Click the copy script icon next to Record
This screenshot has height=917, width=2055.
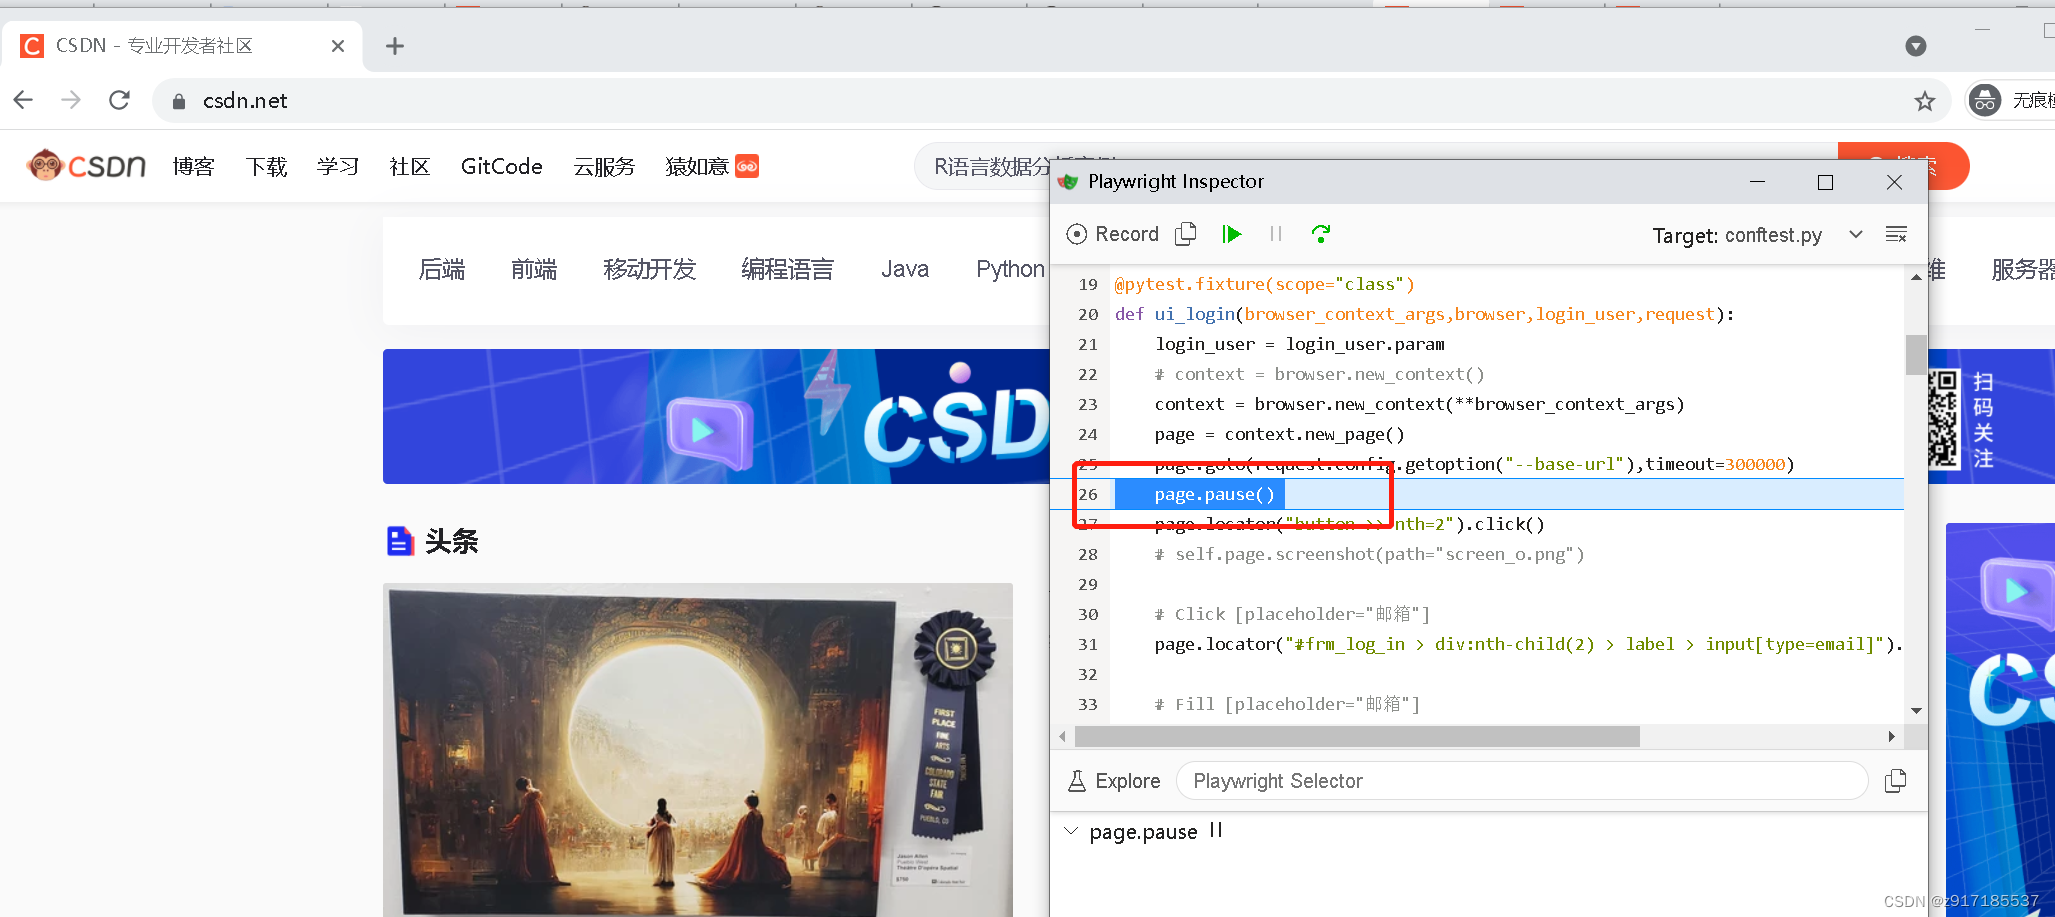(x=1186, y=233)
